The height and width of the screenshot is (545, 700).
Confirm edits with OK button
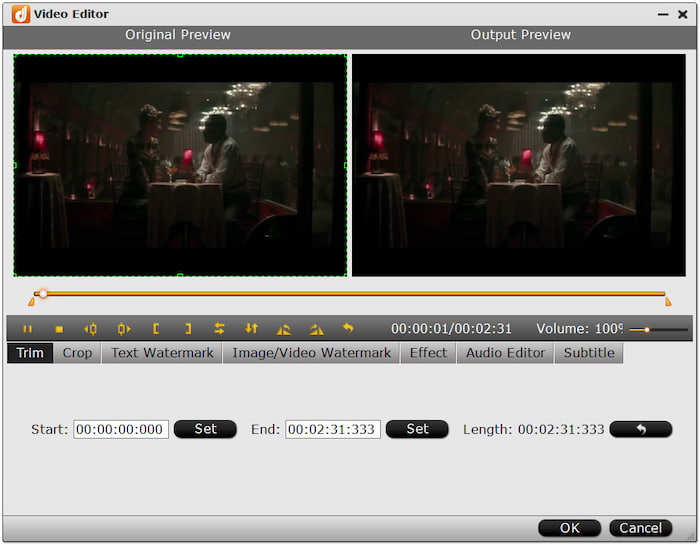570,528
